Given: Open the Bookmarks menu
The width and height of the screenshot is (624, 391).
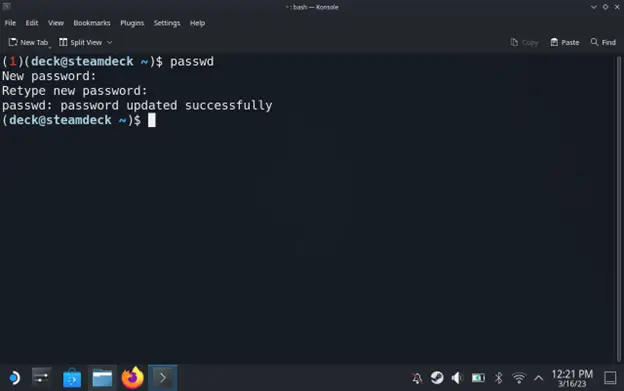Looking at the screenshot, I should click(x=92, y=23).
